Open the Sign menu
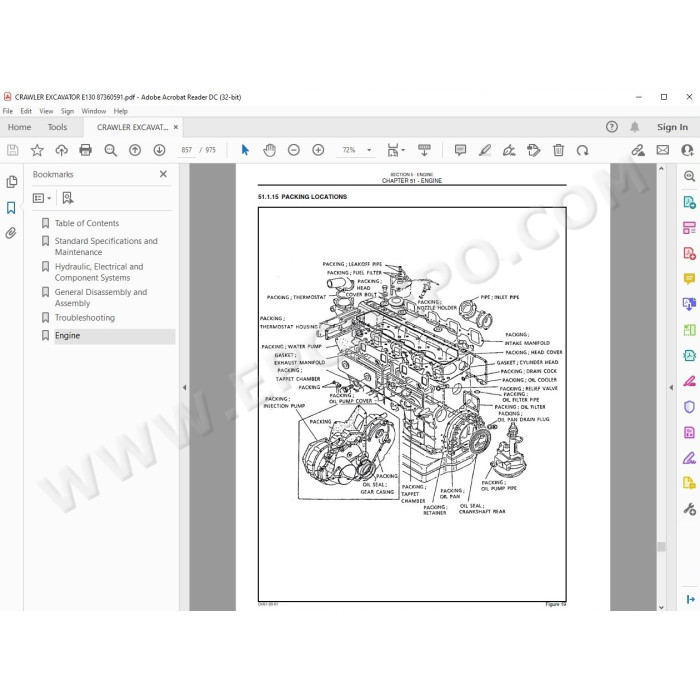Image resolution: width=700 pixels, height=700 pixels. tap(67, 111)
